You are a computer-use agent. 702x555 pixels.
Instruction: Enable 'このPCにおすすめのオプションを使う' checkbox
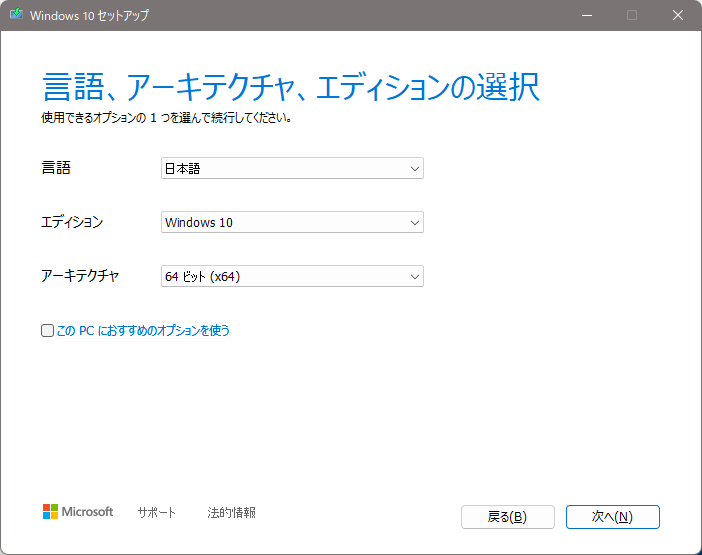47,330
